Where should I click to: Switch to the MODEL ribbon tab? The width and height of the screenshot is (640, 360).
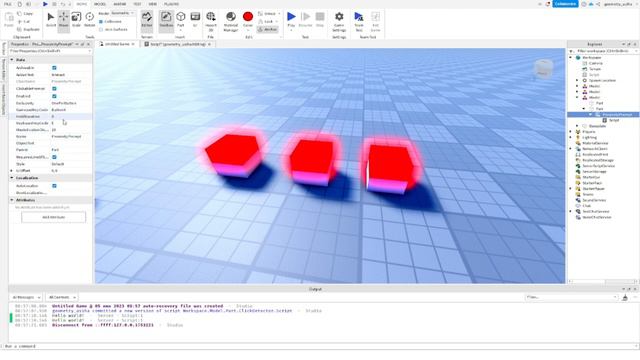pyautogui.click(x=100, y=4)
